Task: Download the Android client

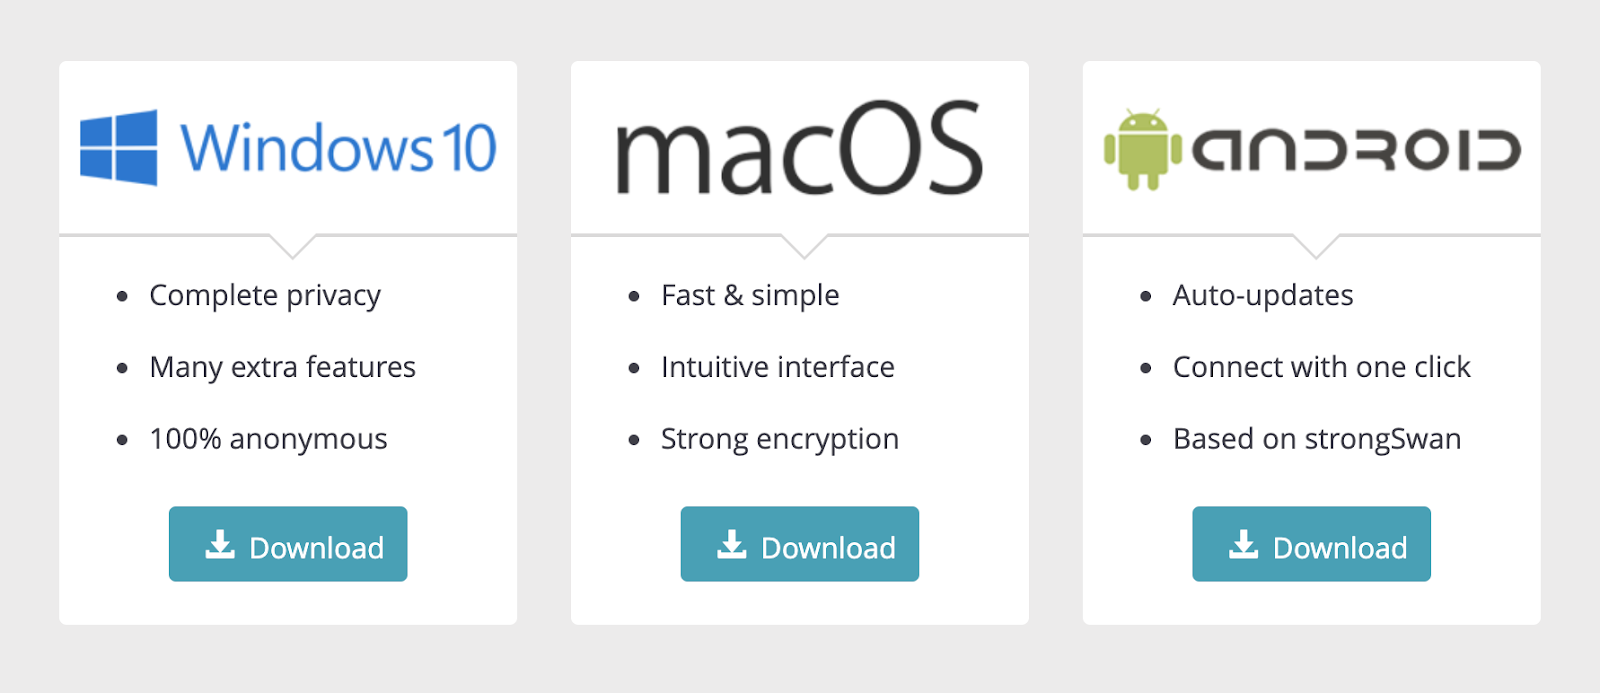Action: tap(1311, 544)
